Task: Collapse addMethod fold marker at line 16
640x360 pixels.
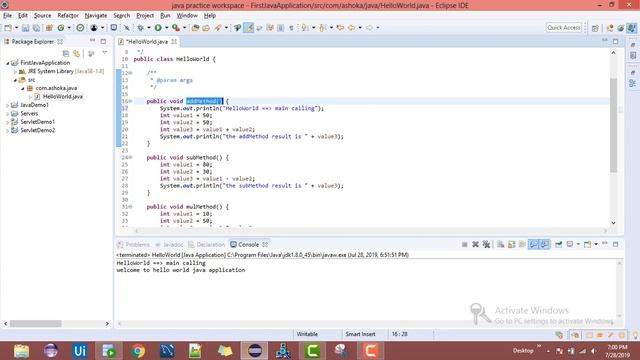Action: (131, 101)
